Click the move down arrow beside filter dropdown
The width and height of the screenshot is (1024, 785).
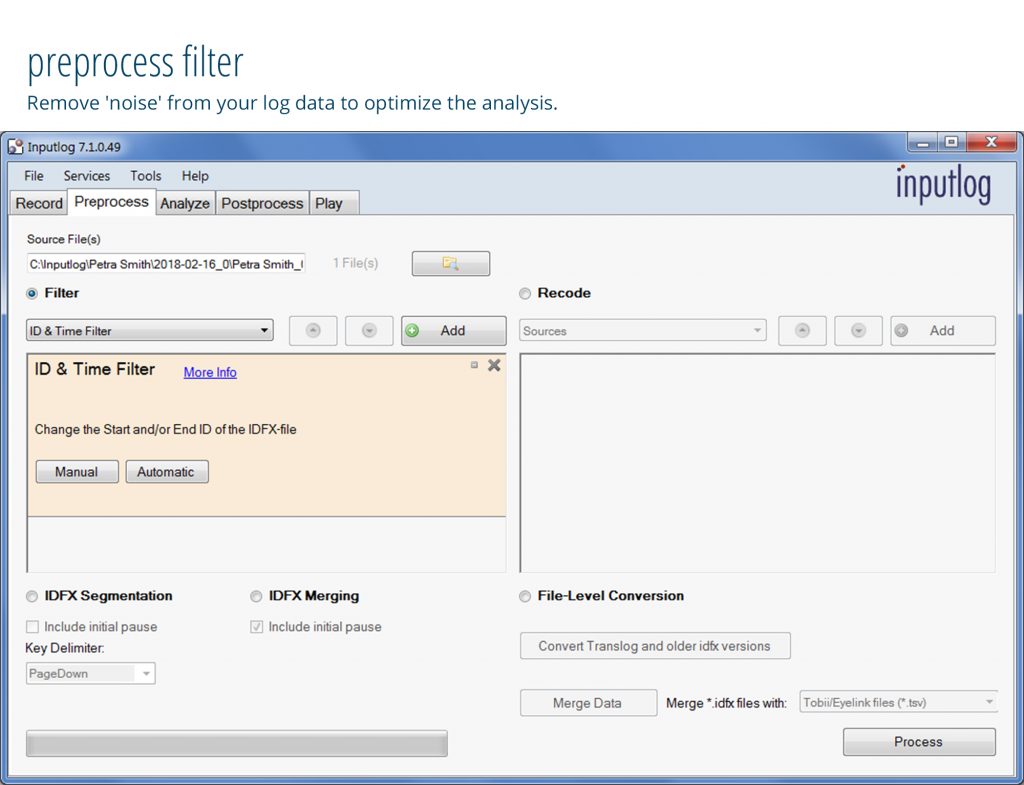pyautogui.click(x=369, y=331)
